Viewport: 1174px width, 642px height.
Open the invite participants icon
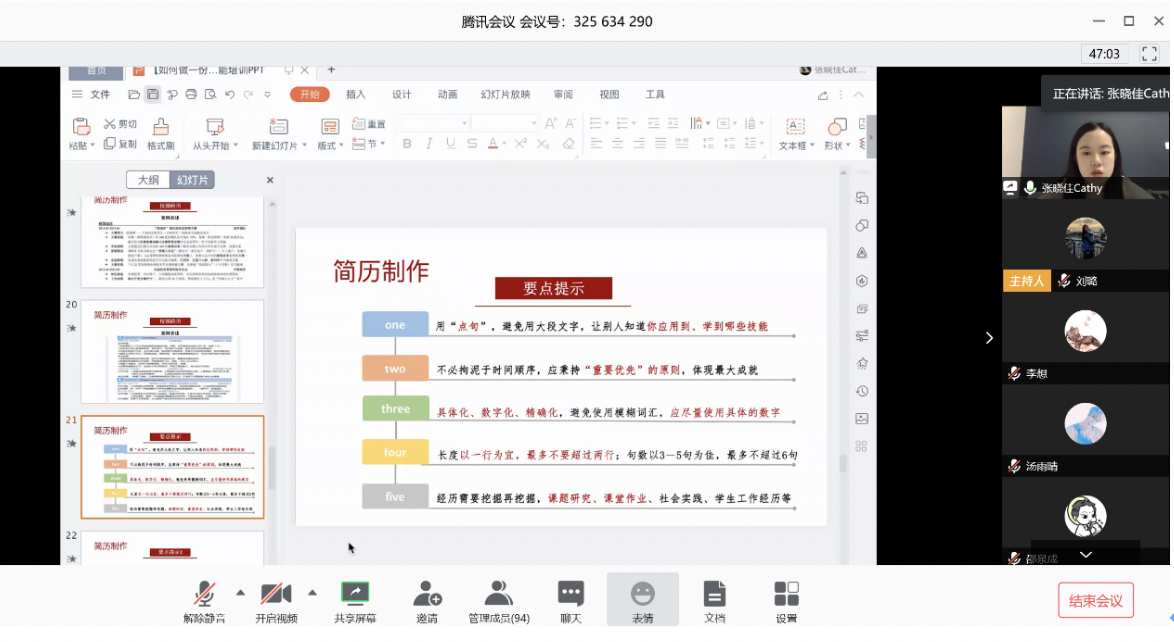click(x=427, y=594)
